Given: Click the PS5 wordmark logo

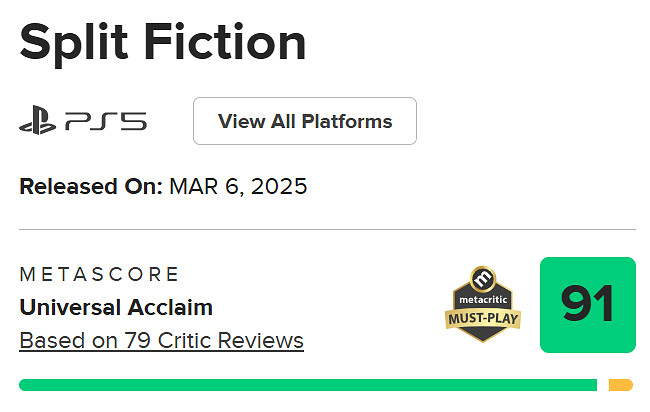Looking at the screenshot, I should coord(105,123).
